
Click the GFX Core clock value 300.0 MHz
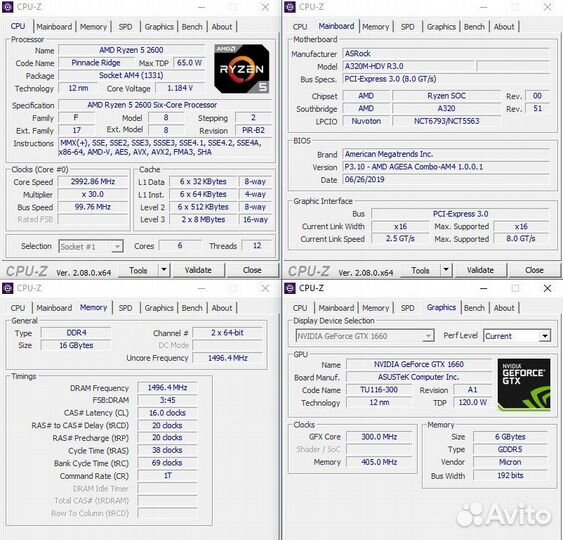click(379, 437)
